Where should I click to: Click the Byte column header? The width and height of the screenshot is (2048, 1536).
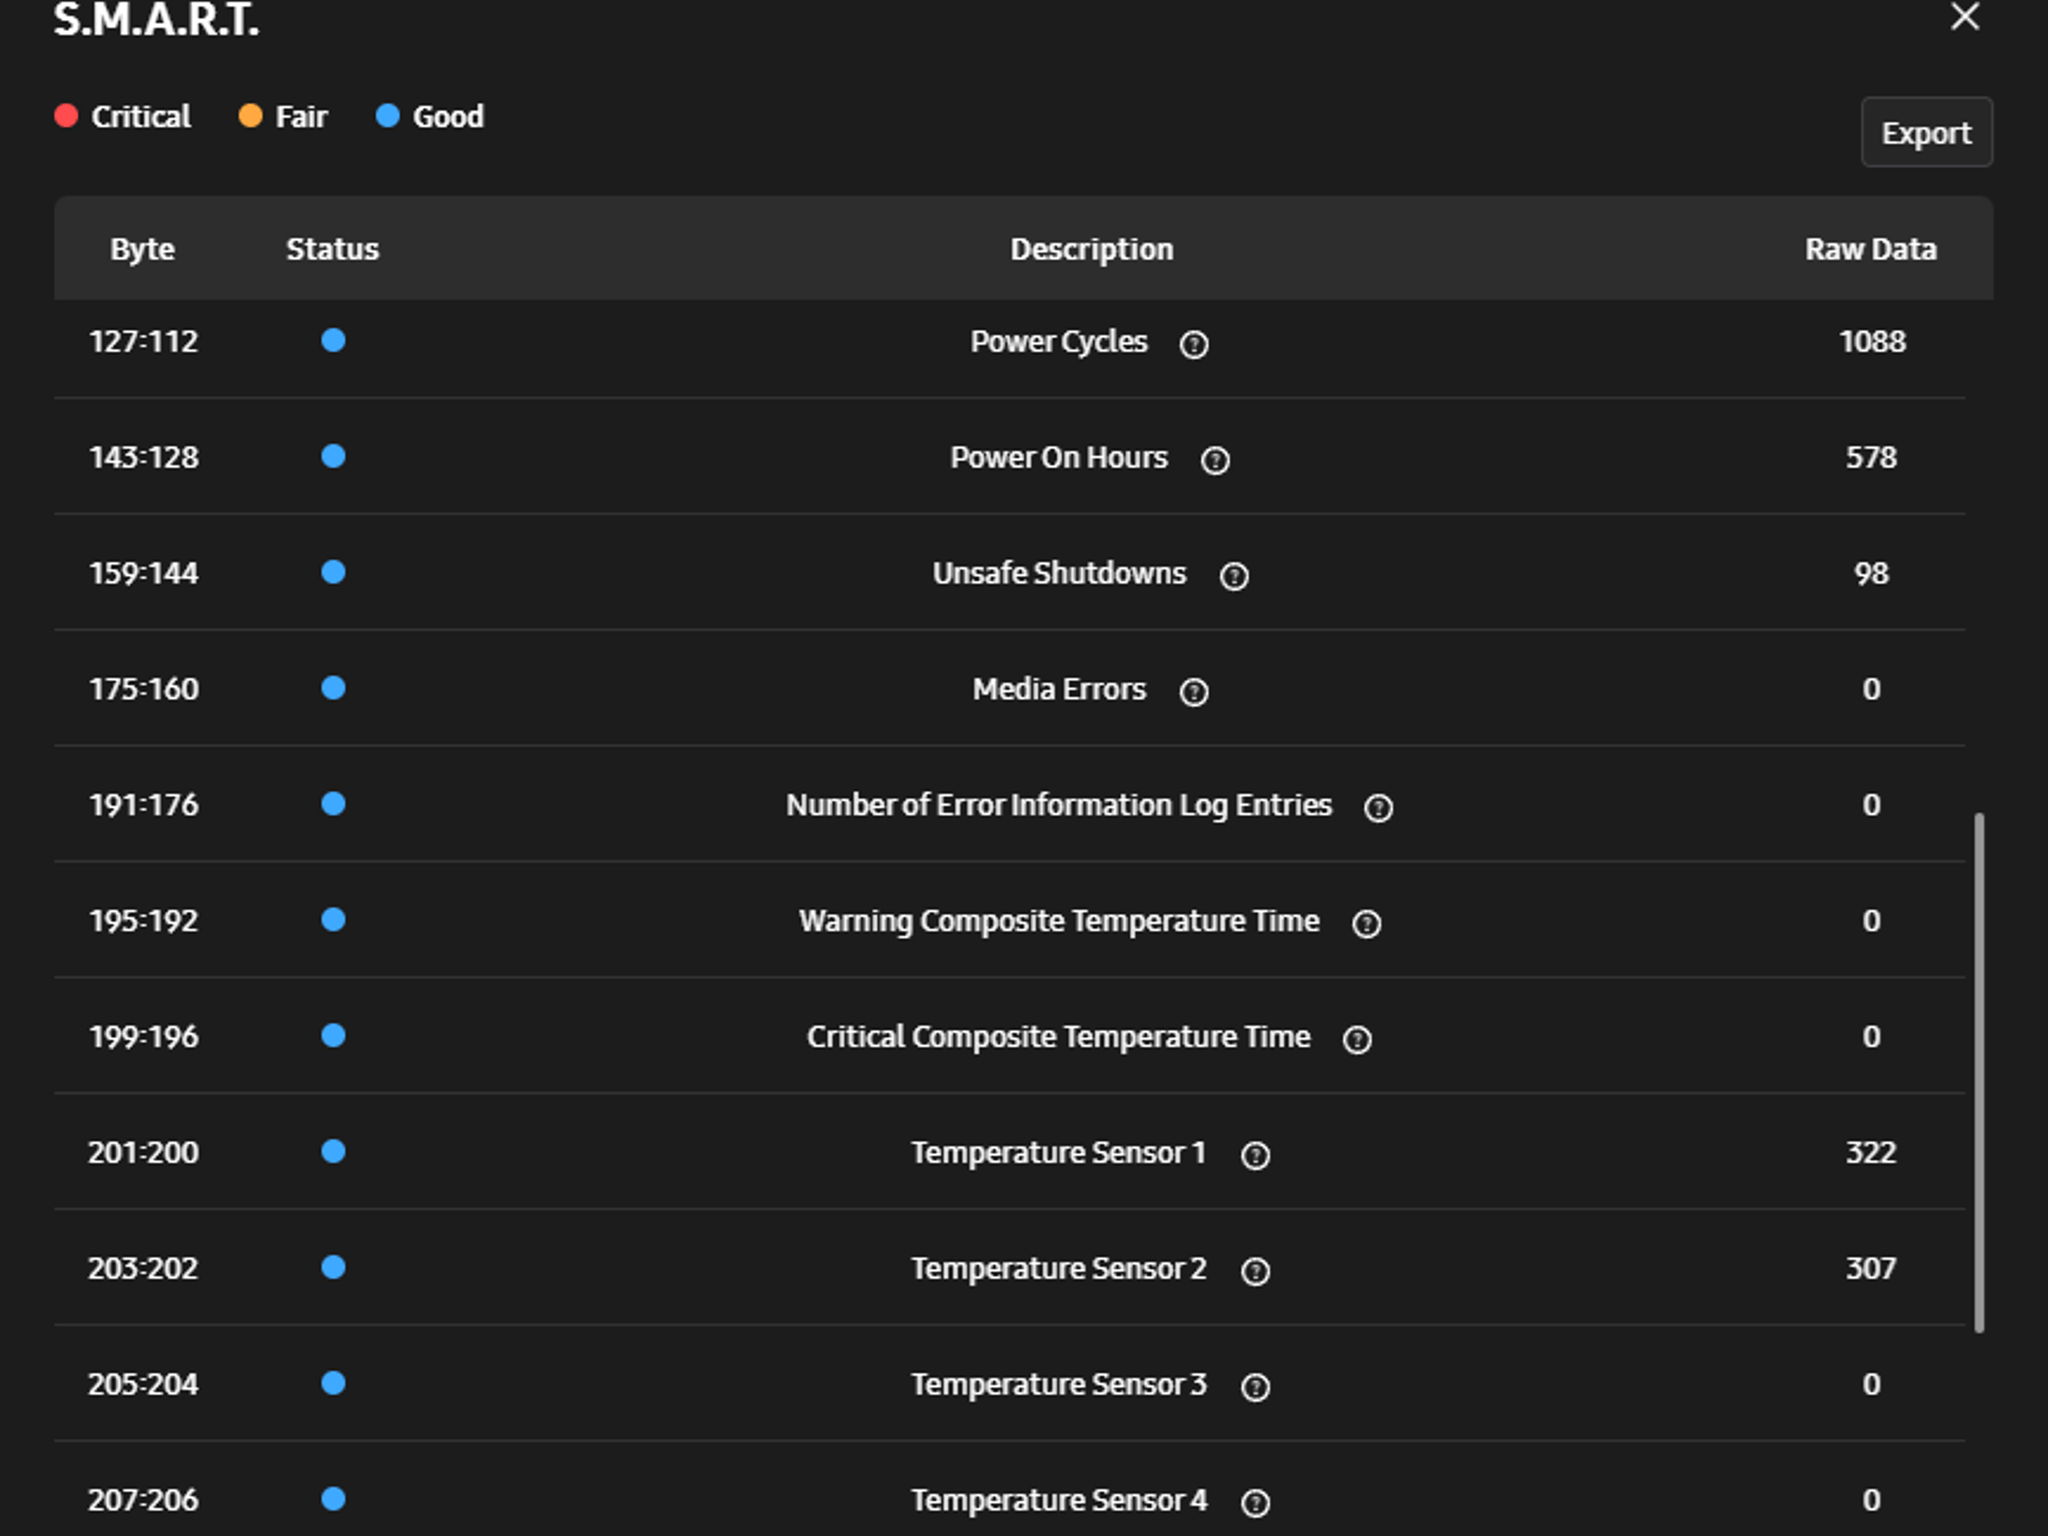(x=142, y=249)
